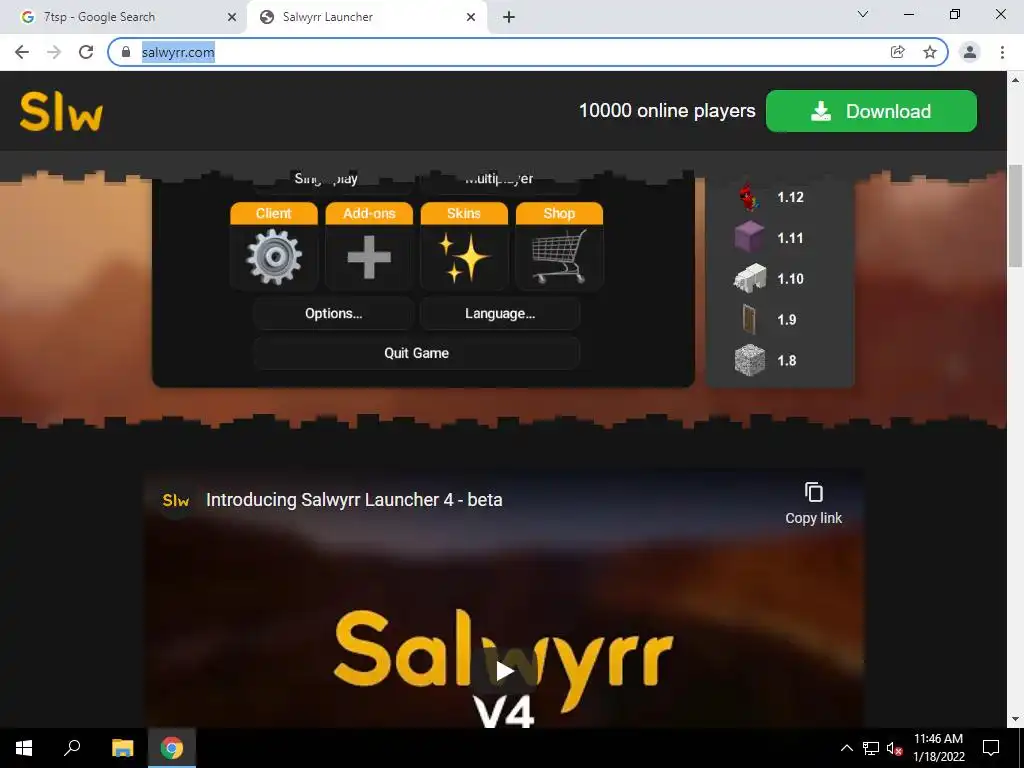Open the Skins sparkle icon
This screenshot has height=768, width=1024.
464,257
